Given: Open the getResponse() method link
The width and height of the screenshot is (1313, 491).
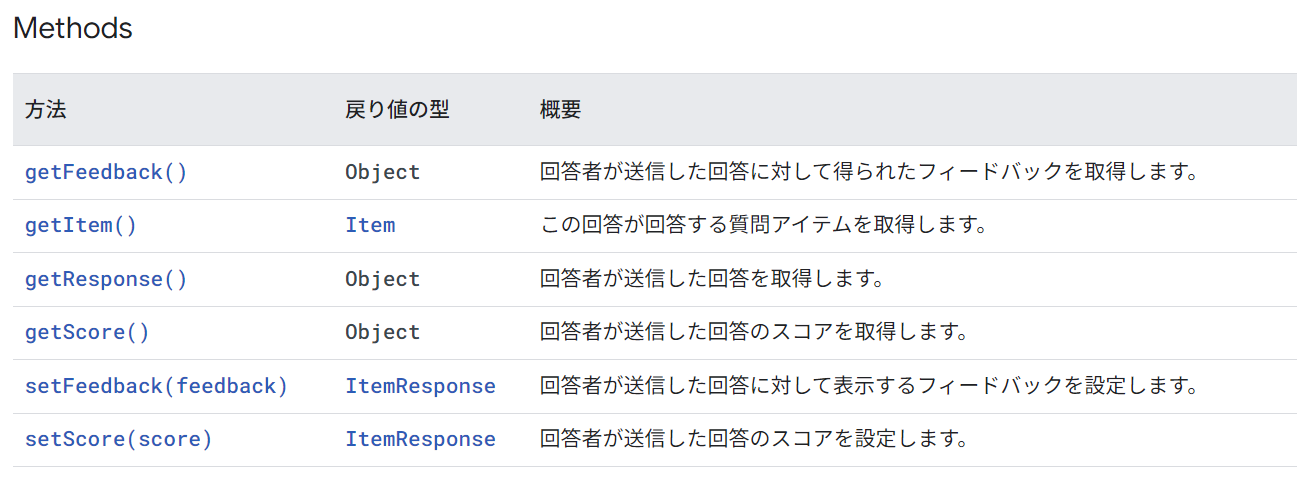Looking at the screenshot, I should coord(106,279).
